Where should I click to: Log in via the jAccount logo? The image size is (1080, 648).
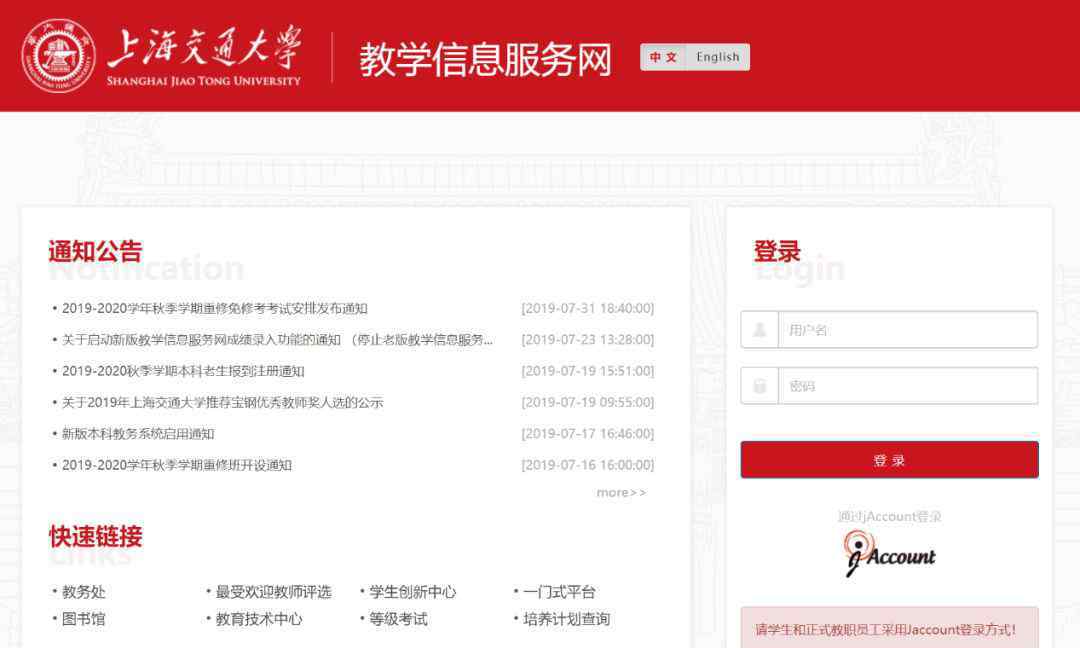tap(890, 554)
